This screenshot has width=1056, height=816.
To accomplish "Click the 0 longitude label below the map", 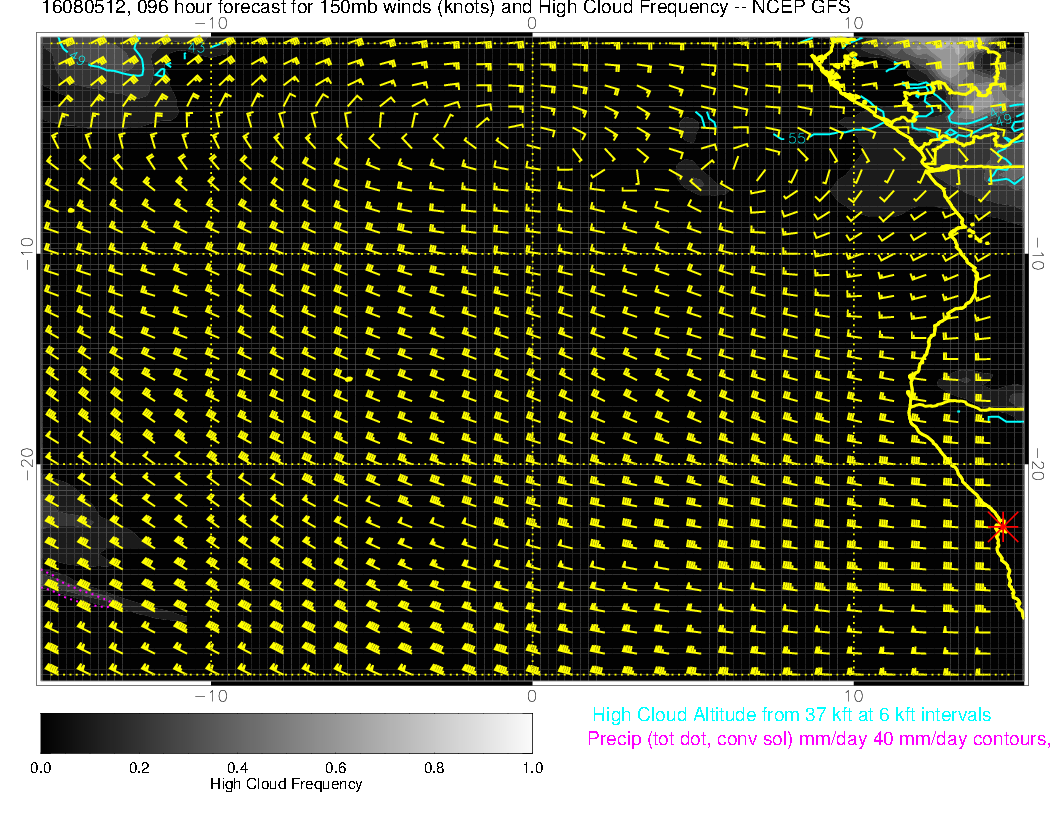I will pyautogui.click(x=532, y=695).
